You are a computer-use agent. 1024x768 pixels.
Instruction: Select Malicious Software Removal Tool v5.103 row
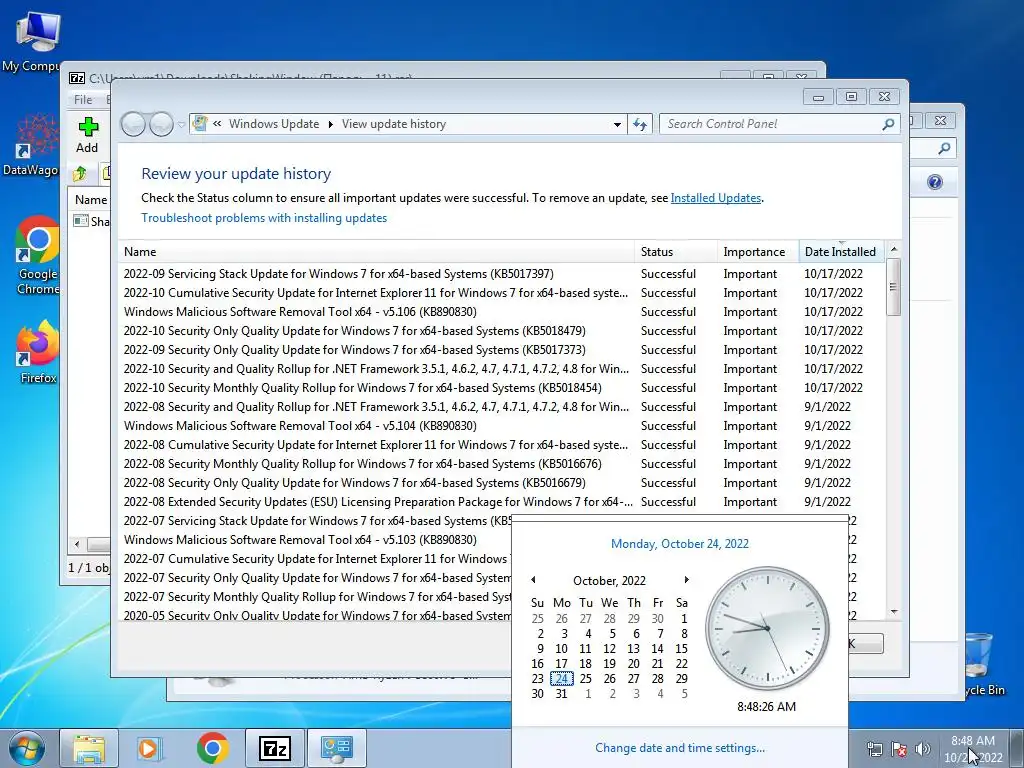316,539
